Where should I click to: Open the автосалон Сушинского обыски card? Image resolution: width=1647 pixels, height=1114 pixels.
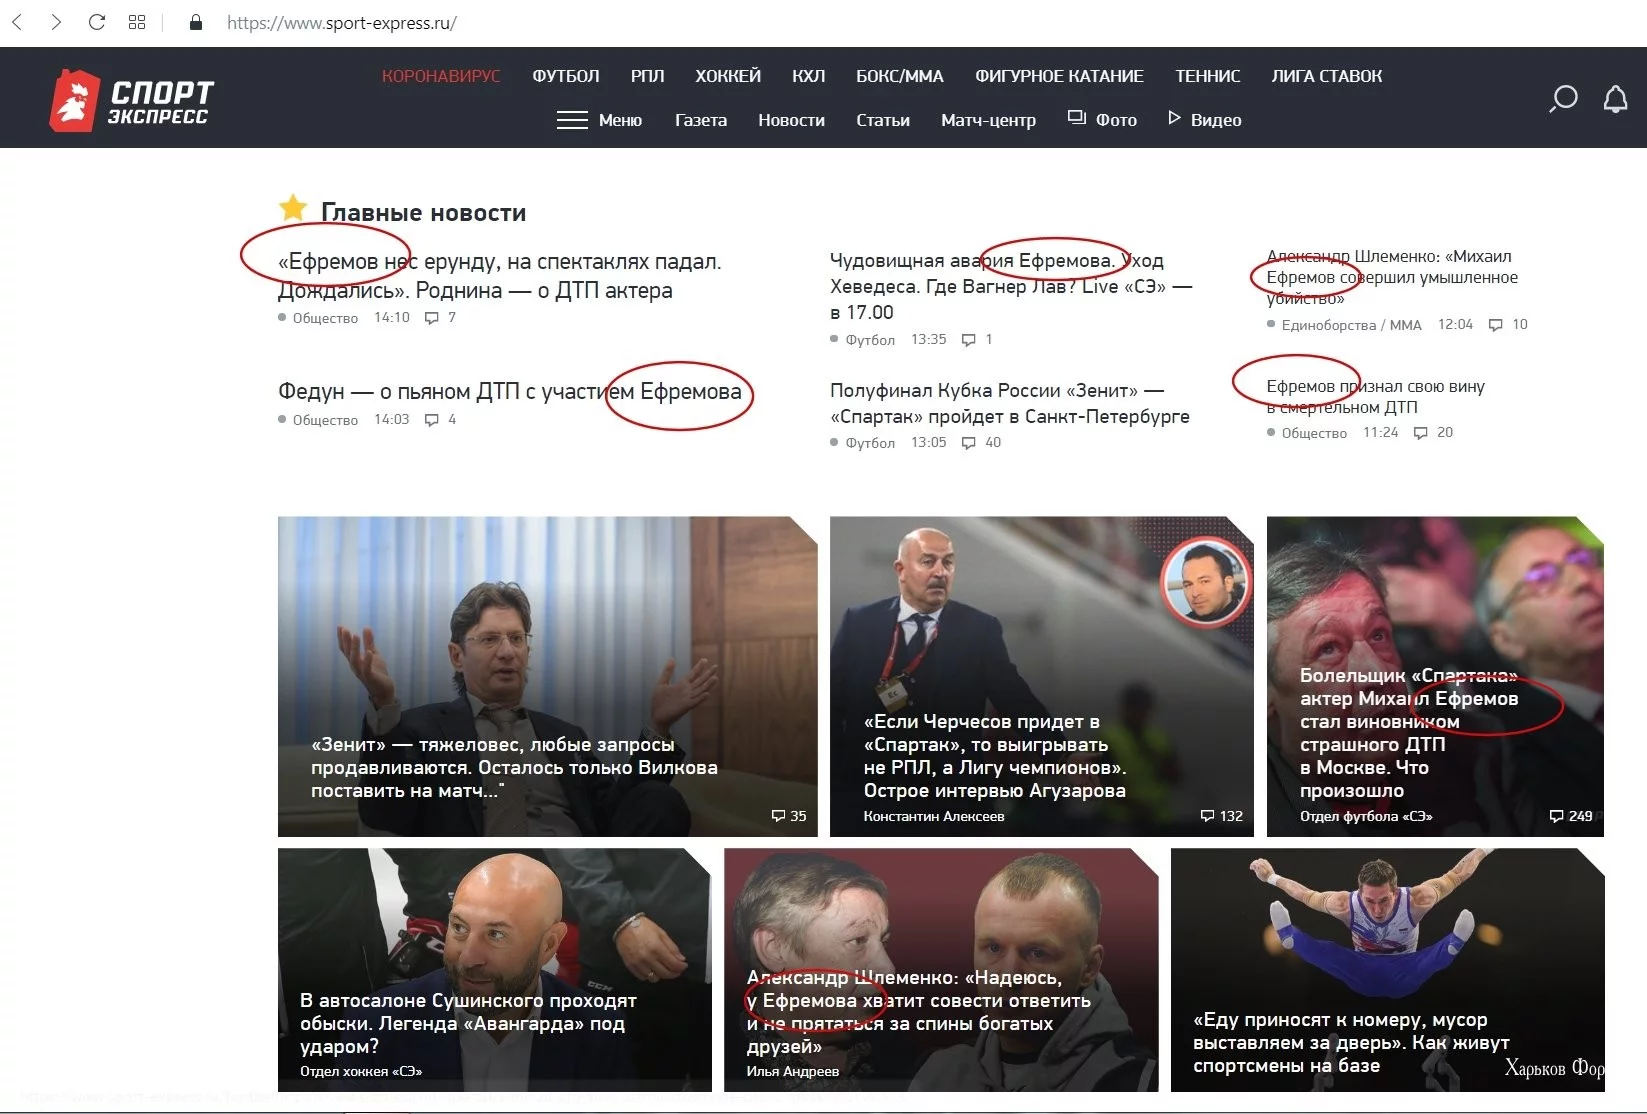(x=494, y=970)
